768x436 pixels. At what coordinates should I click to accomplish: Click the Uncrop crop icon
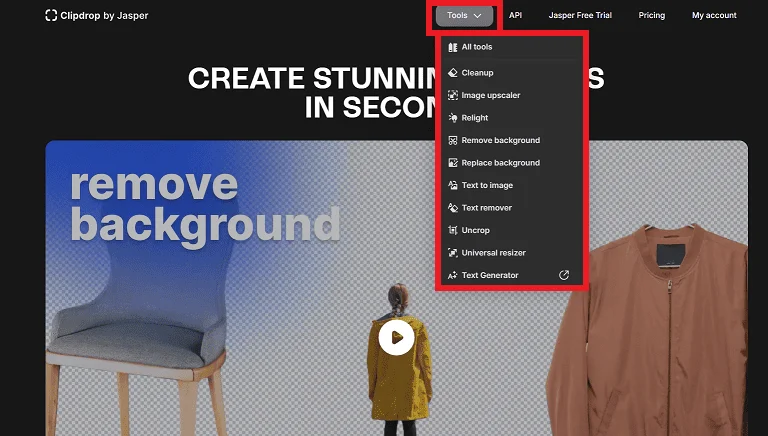(453, 230)
